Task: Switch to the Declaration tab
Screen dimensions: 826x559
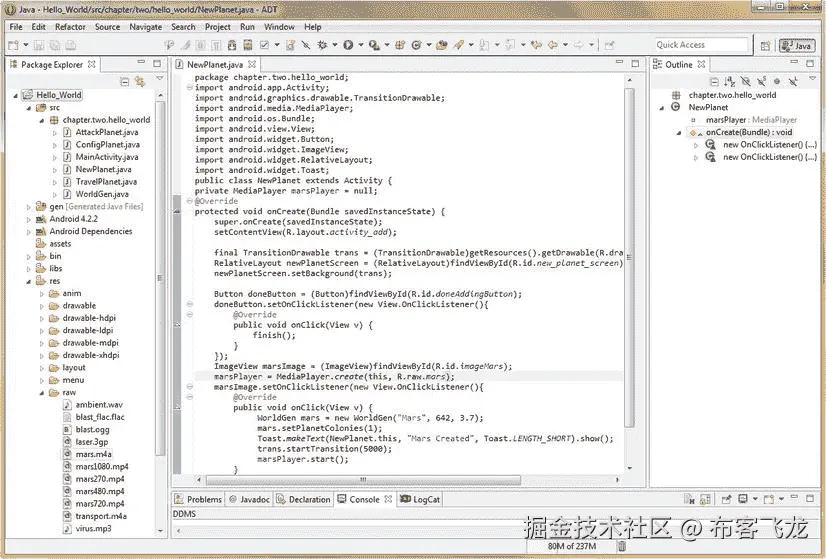Action: [x=303, y=499]
